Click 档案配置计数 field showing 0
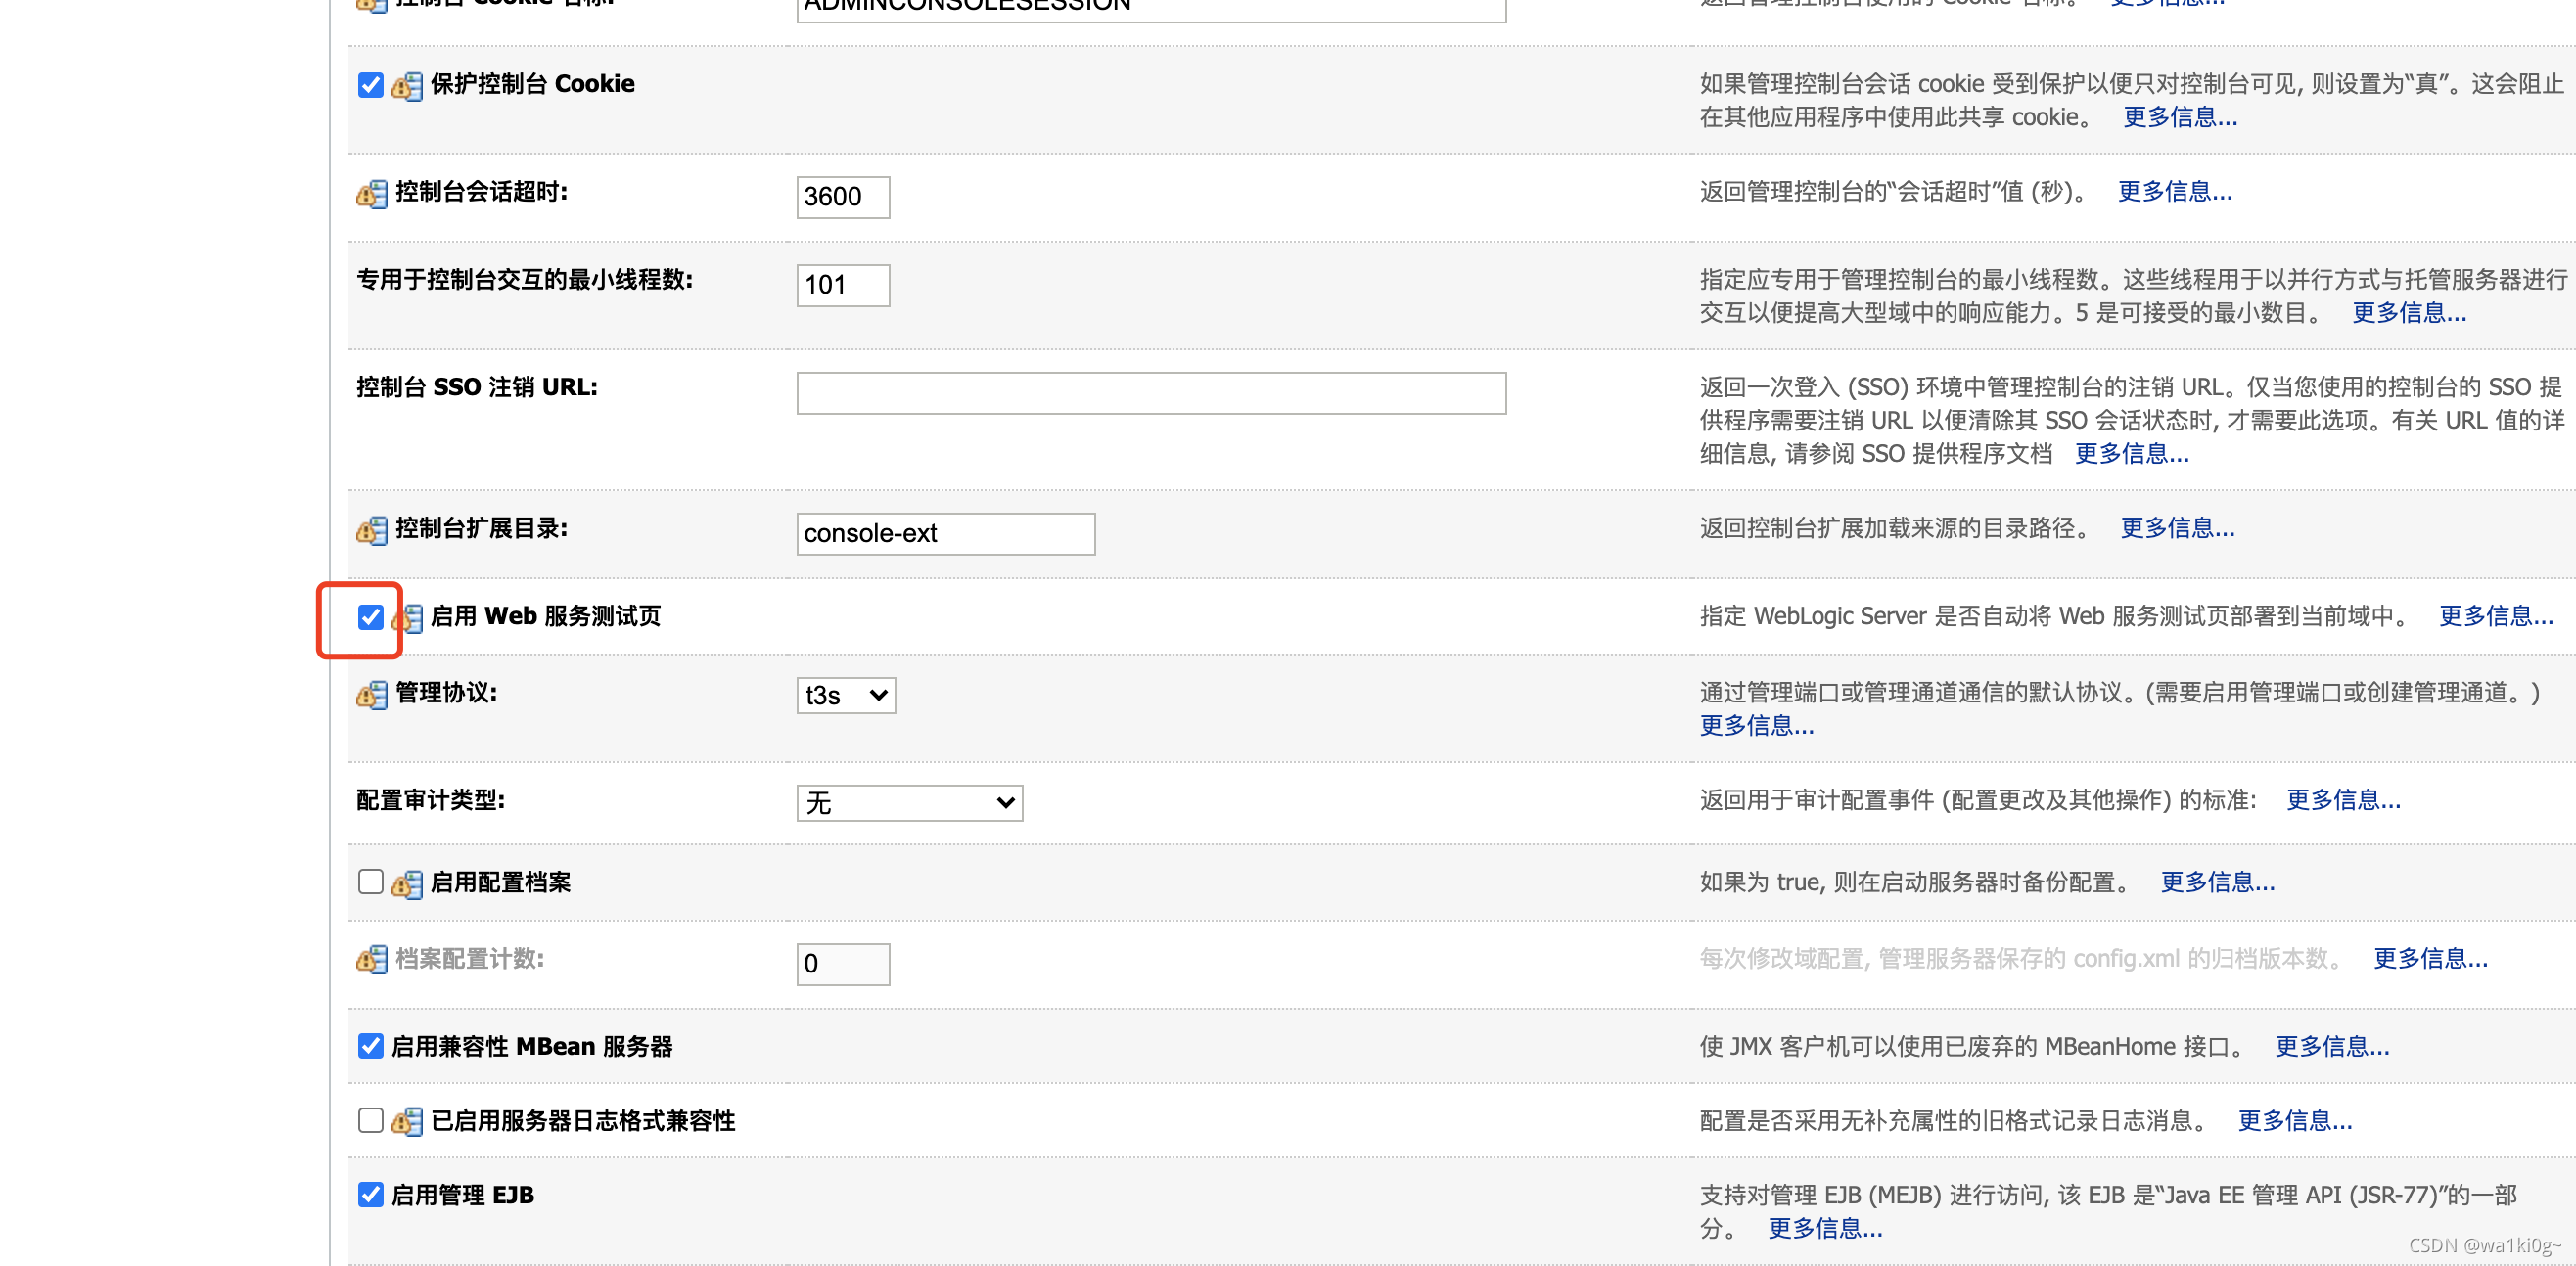 tap(843, 964)
